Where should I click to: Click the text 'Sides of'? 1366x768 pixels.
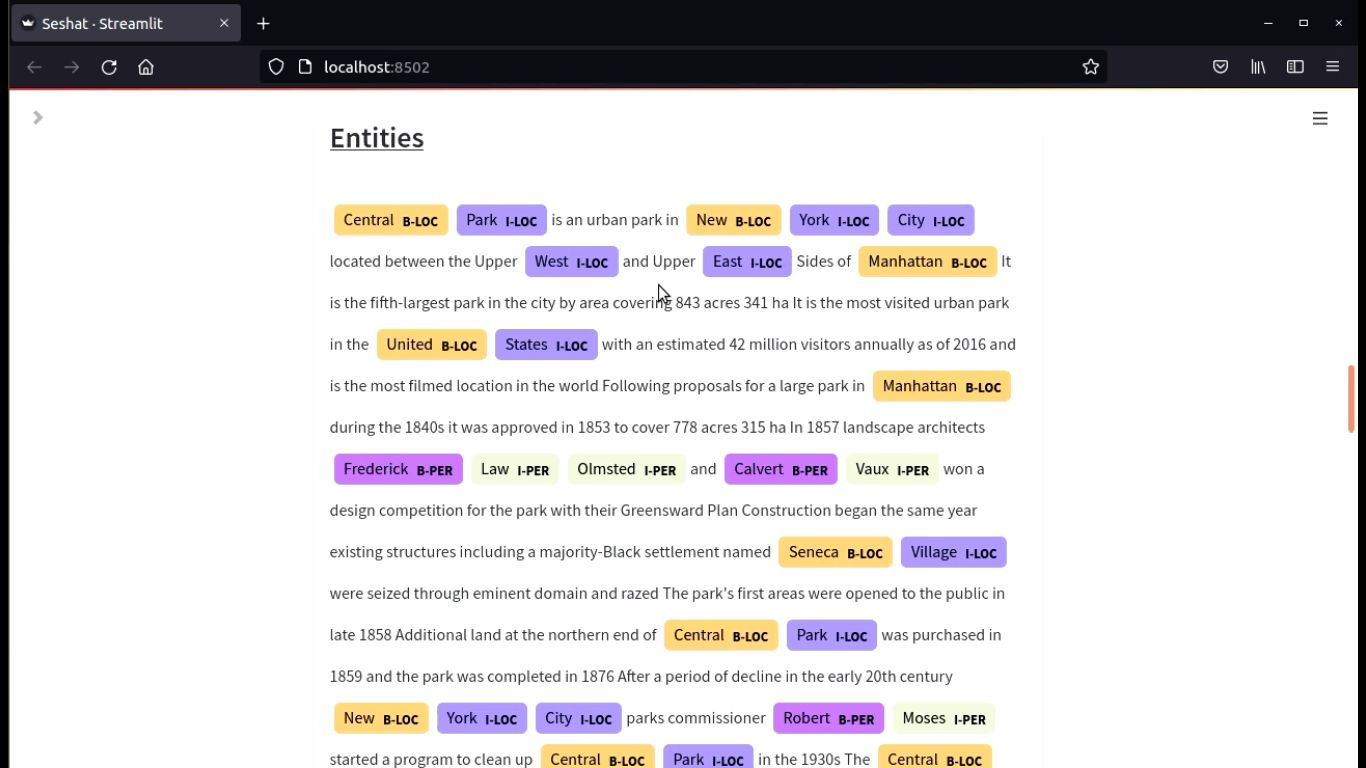(x=824, y=262)
